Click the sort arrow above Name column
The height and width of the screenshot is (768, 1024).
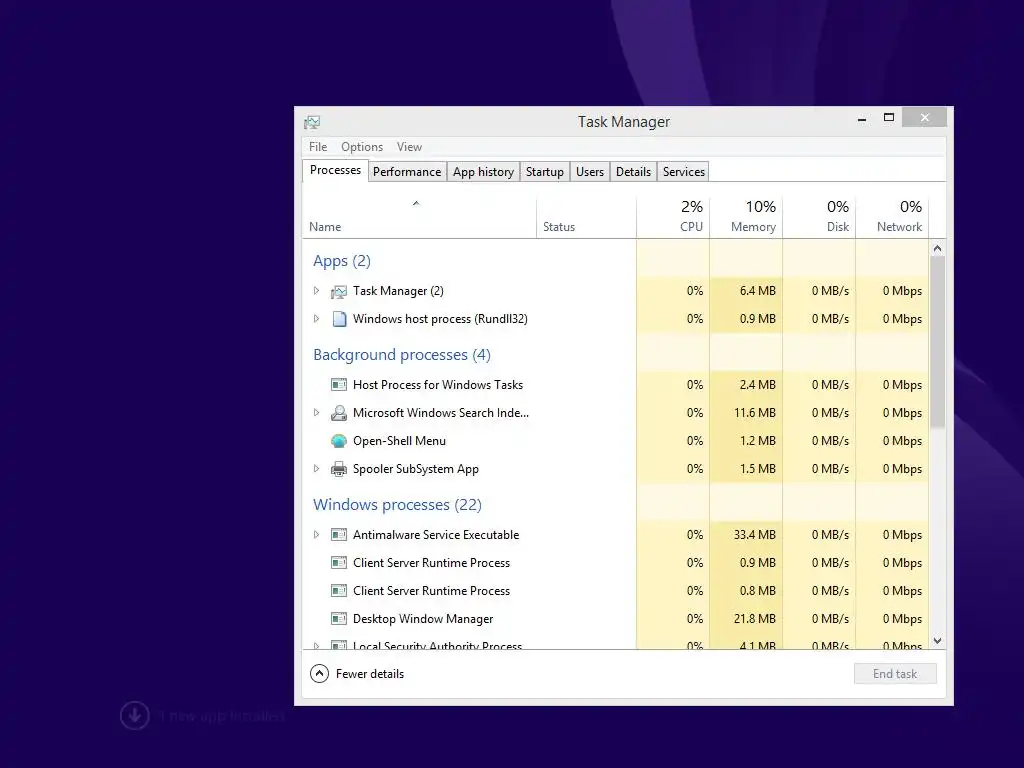(416, 204)
